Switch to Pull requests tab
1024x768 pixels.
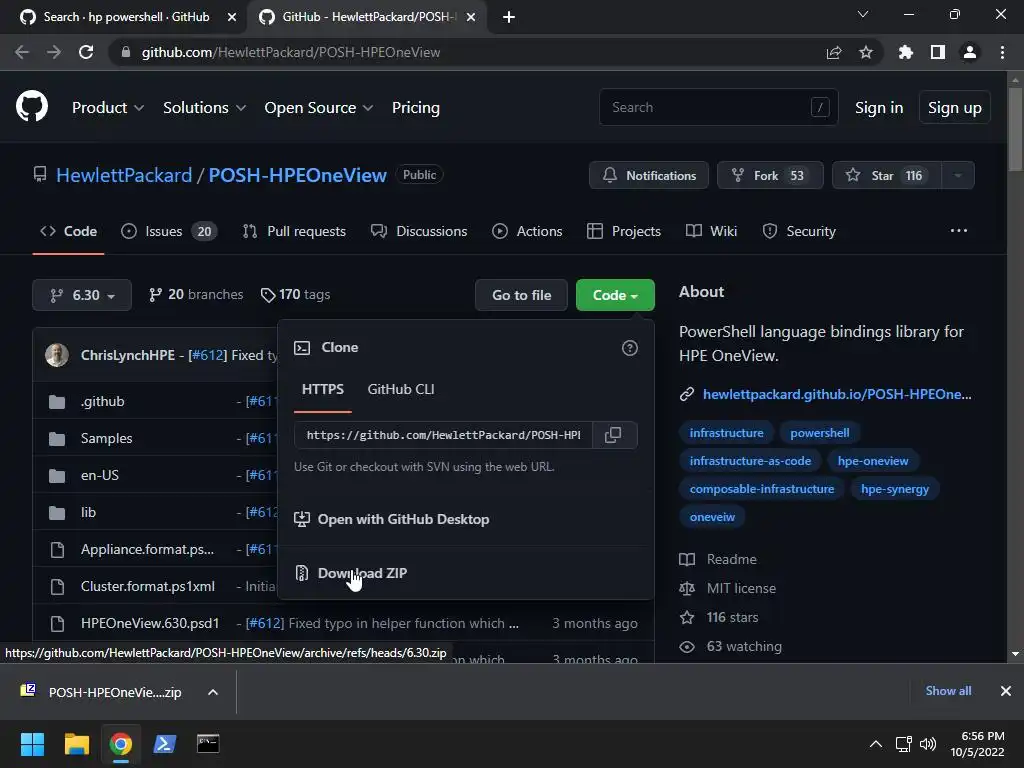pyautogui.click(x=294, y=231)
